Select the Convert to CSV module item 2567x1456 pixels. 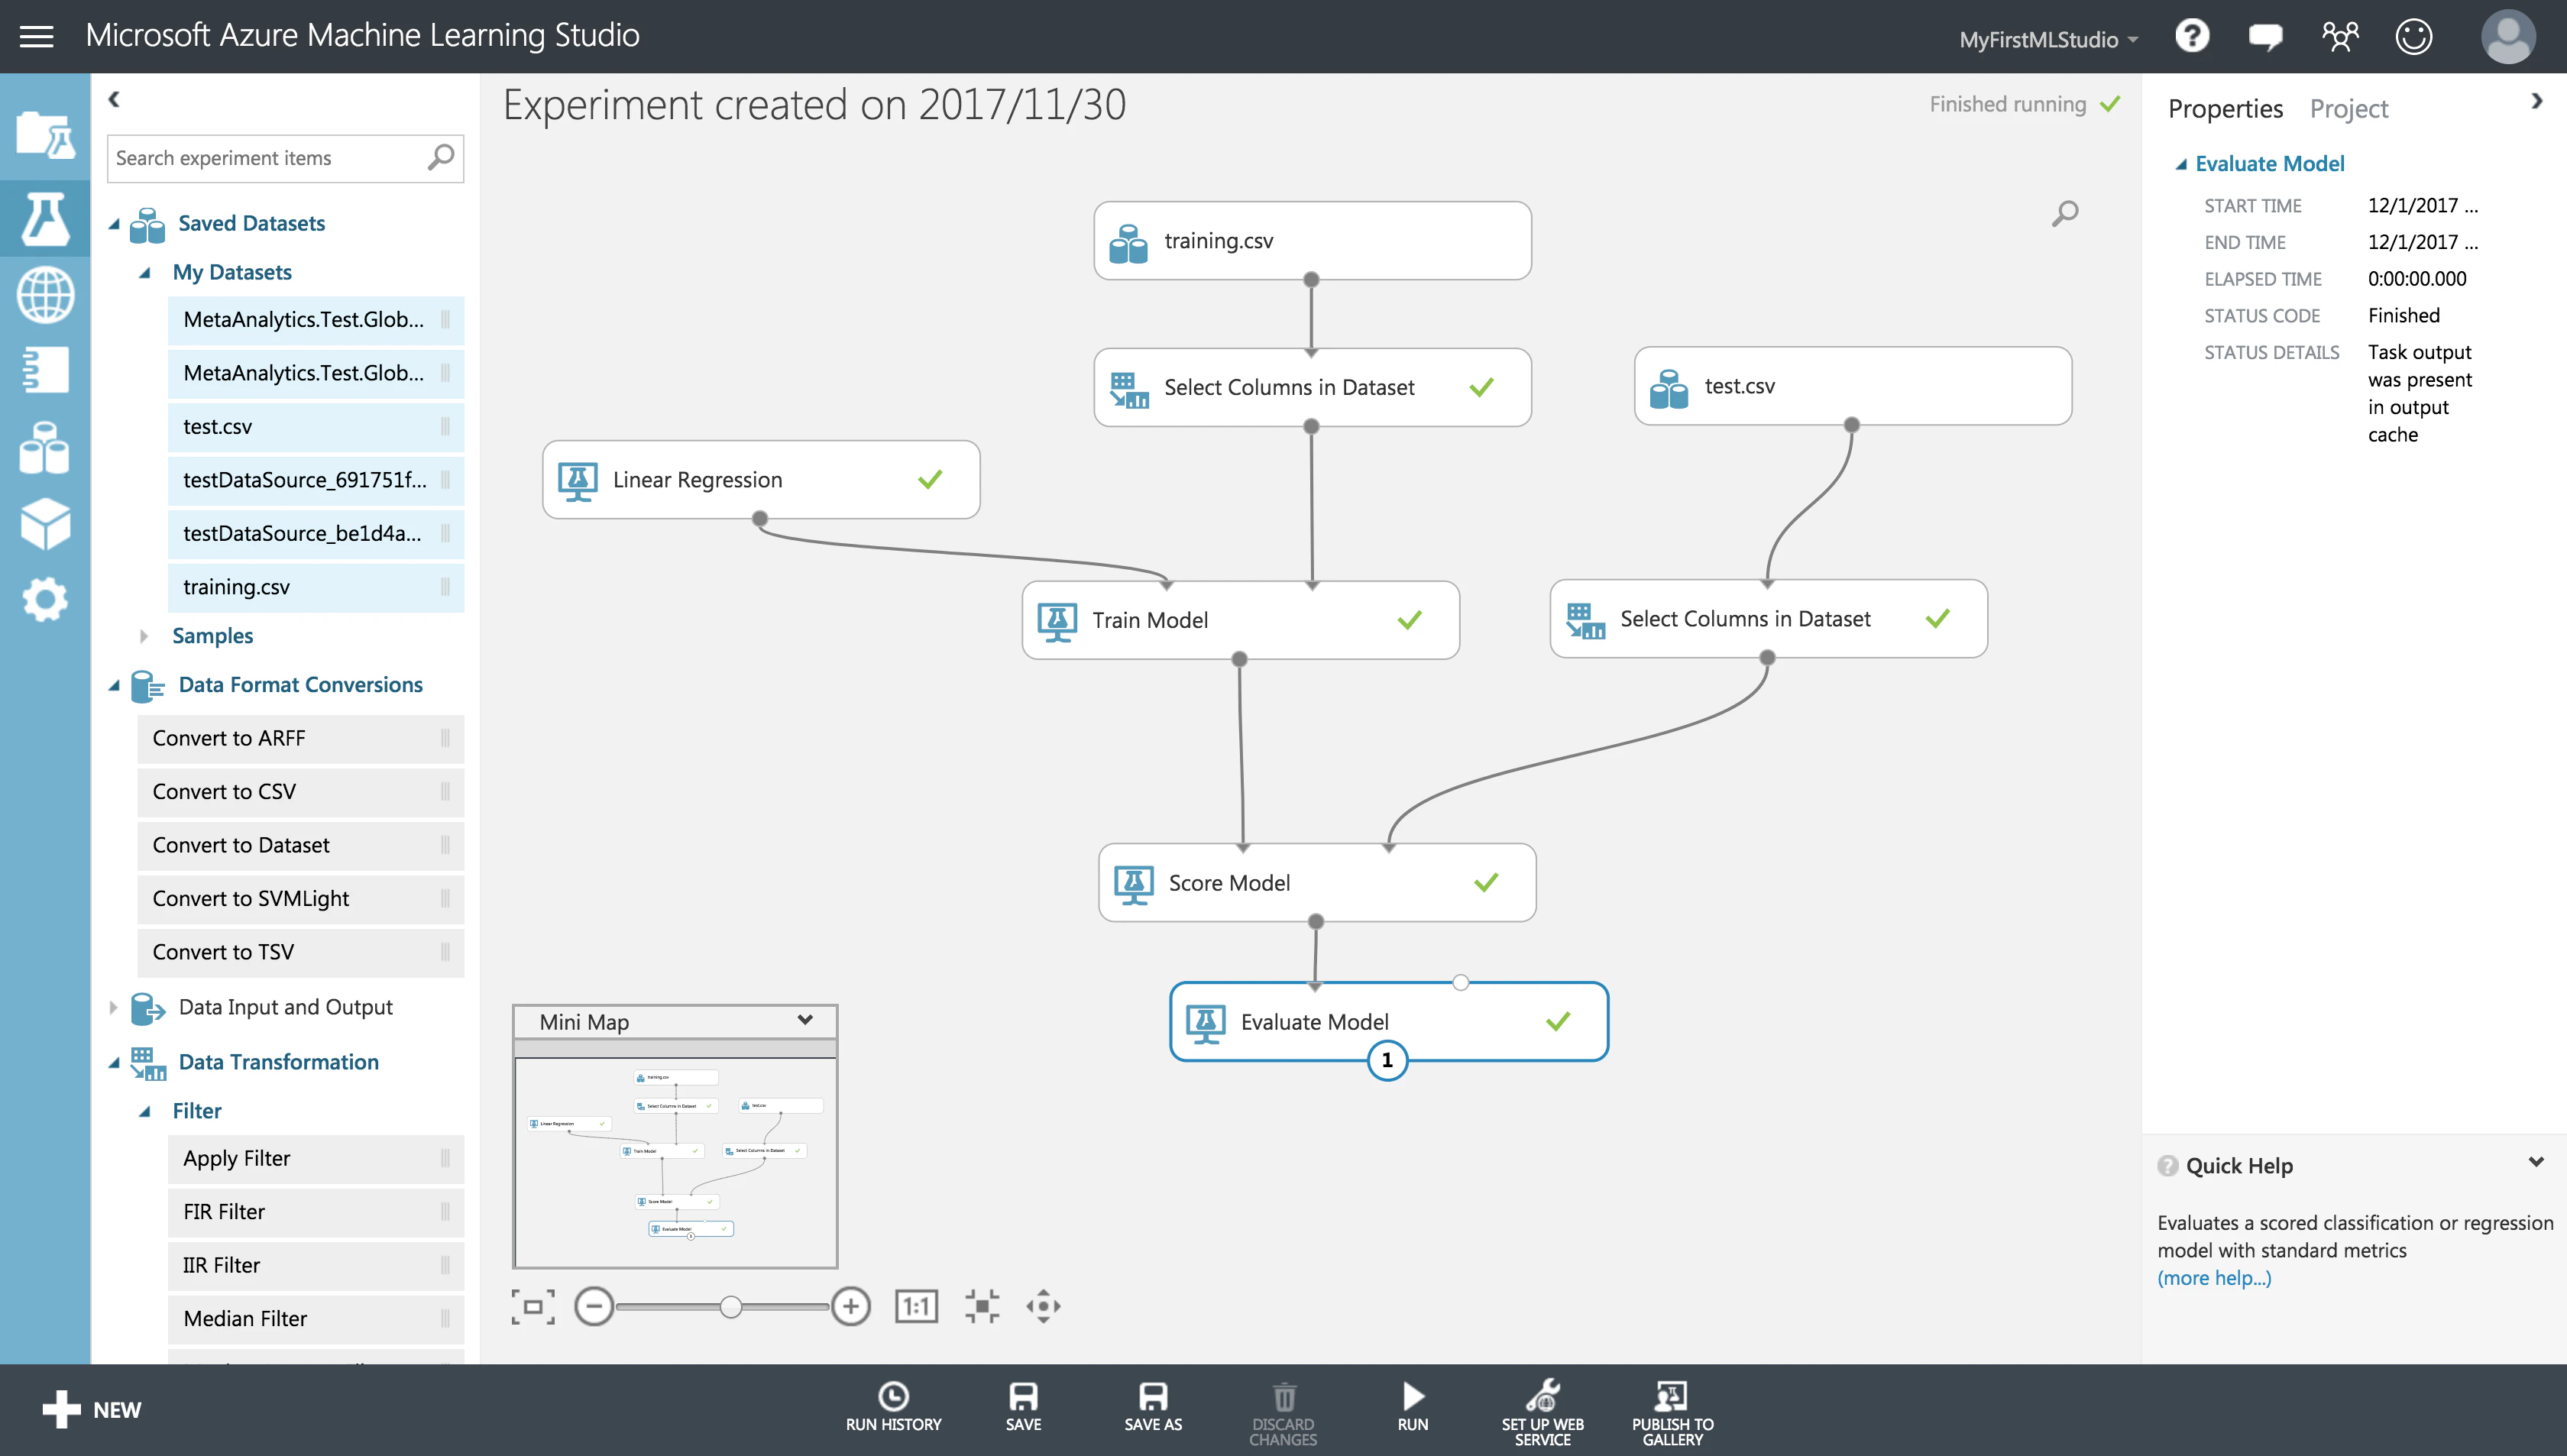pyautogui.click(x=300, y=792)
